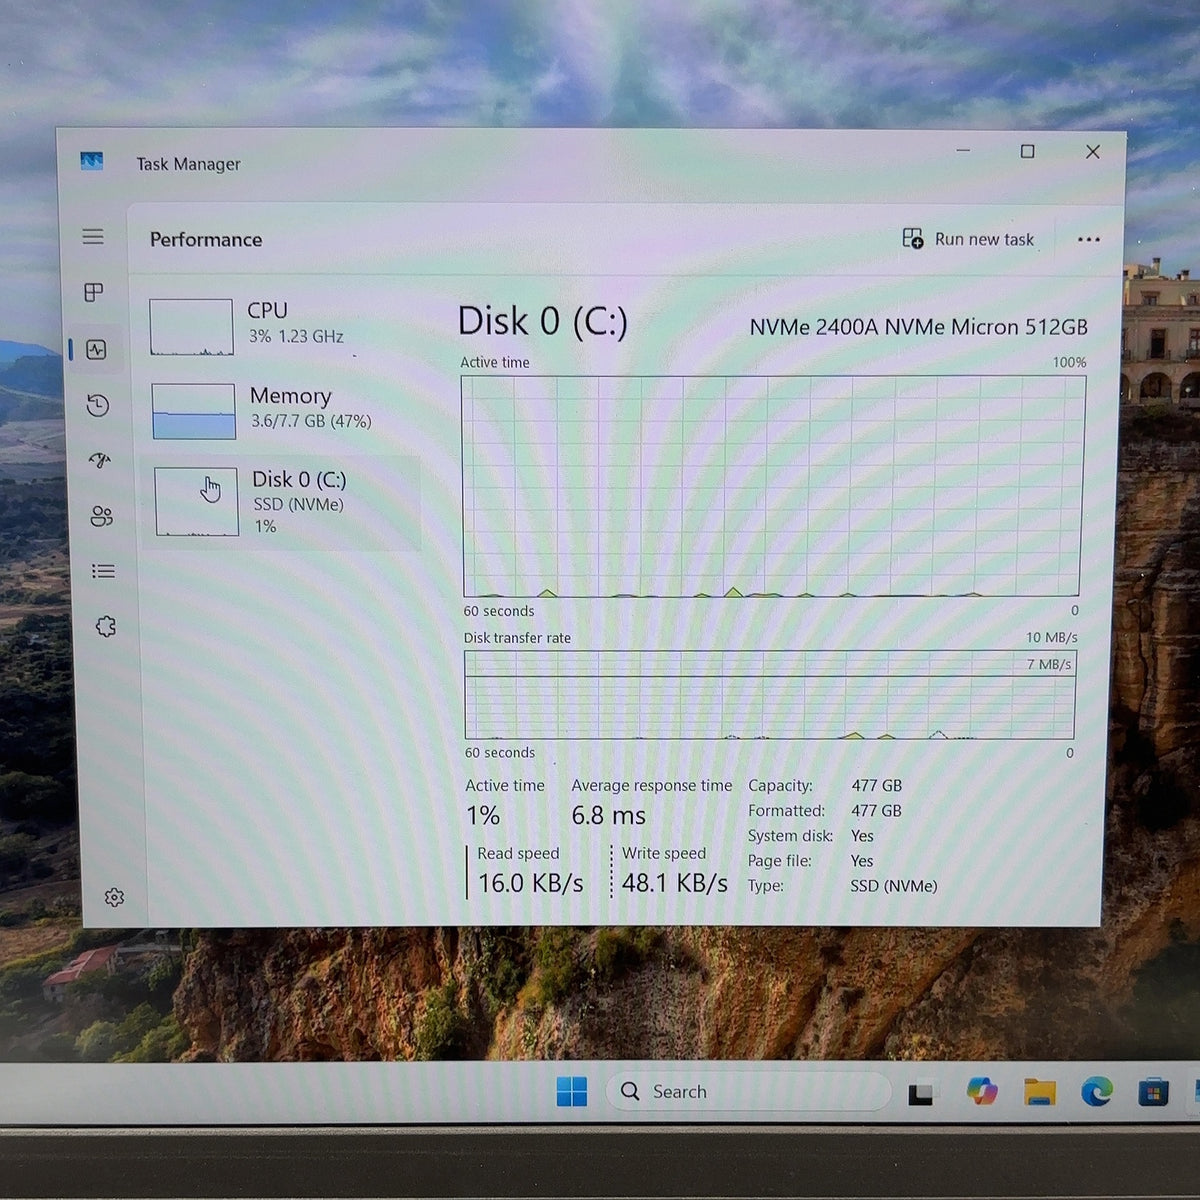This screenshot has height=1200, width=1200.
Task: Click the Disk 0 (C:) heading
Action: click(542, 322)
